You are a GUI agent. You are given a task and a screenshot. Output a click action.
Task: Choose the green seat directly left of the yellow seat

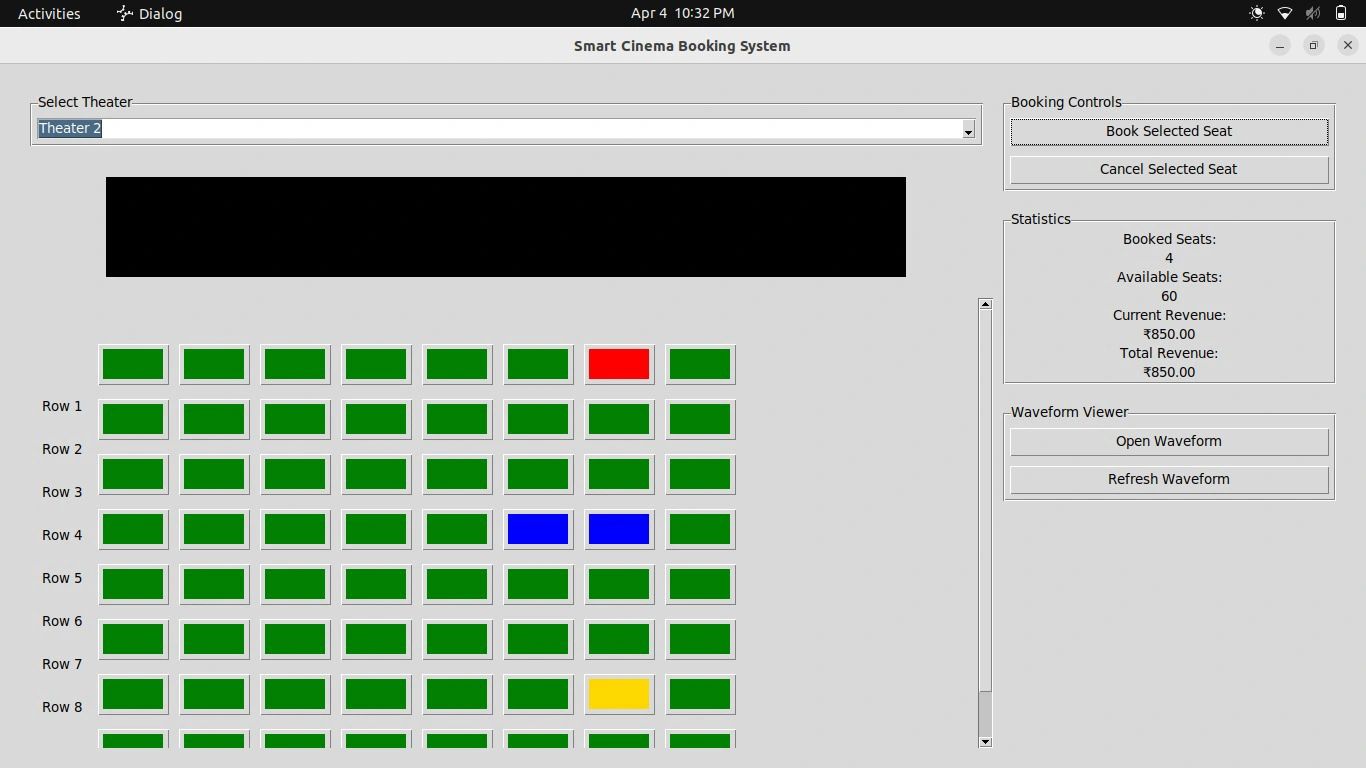(538, 694)
